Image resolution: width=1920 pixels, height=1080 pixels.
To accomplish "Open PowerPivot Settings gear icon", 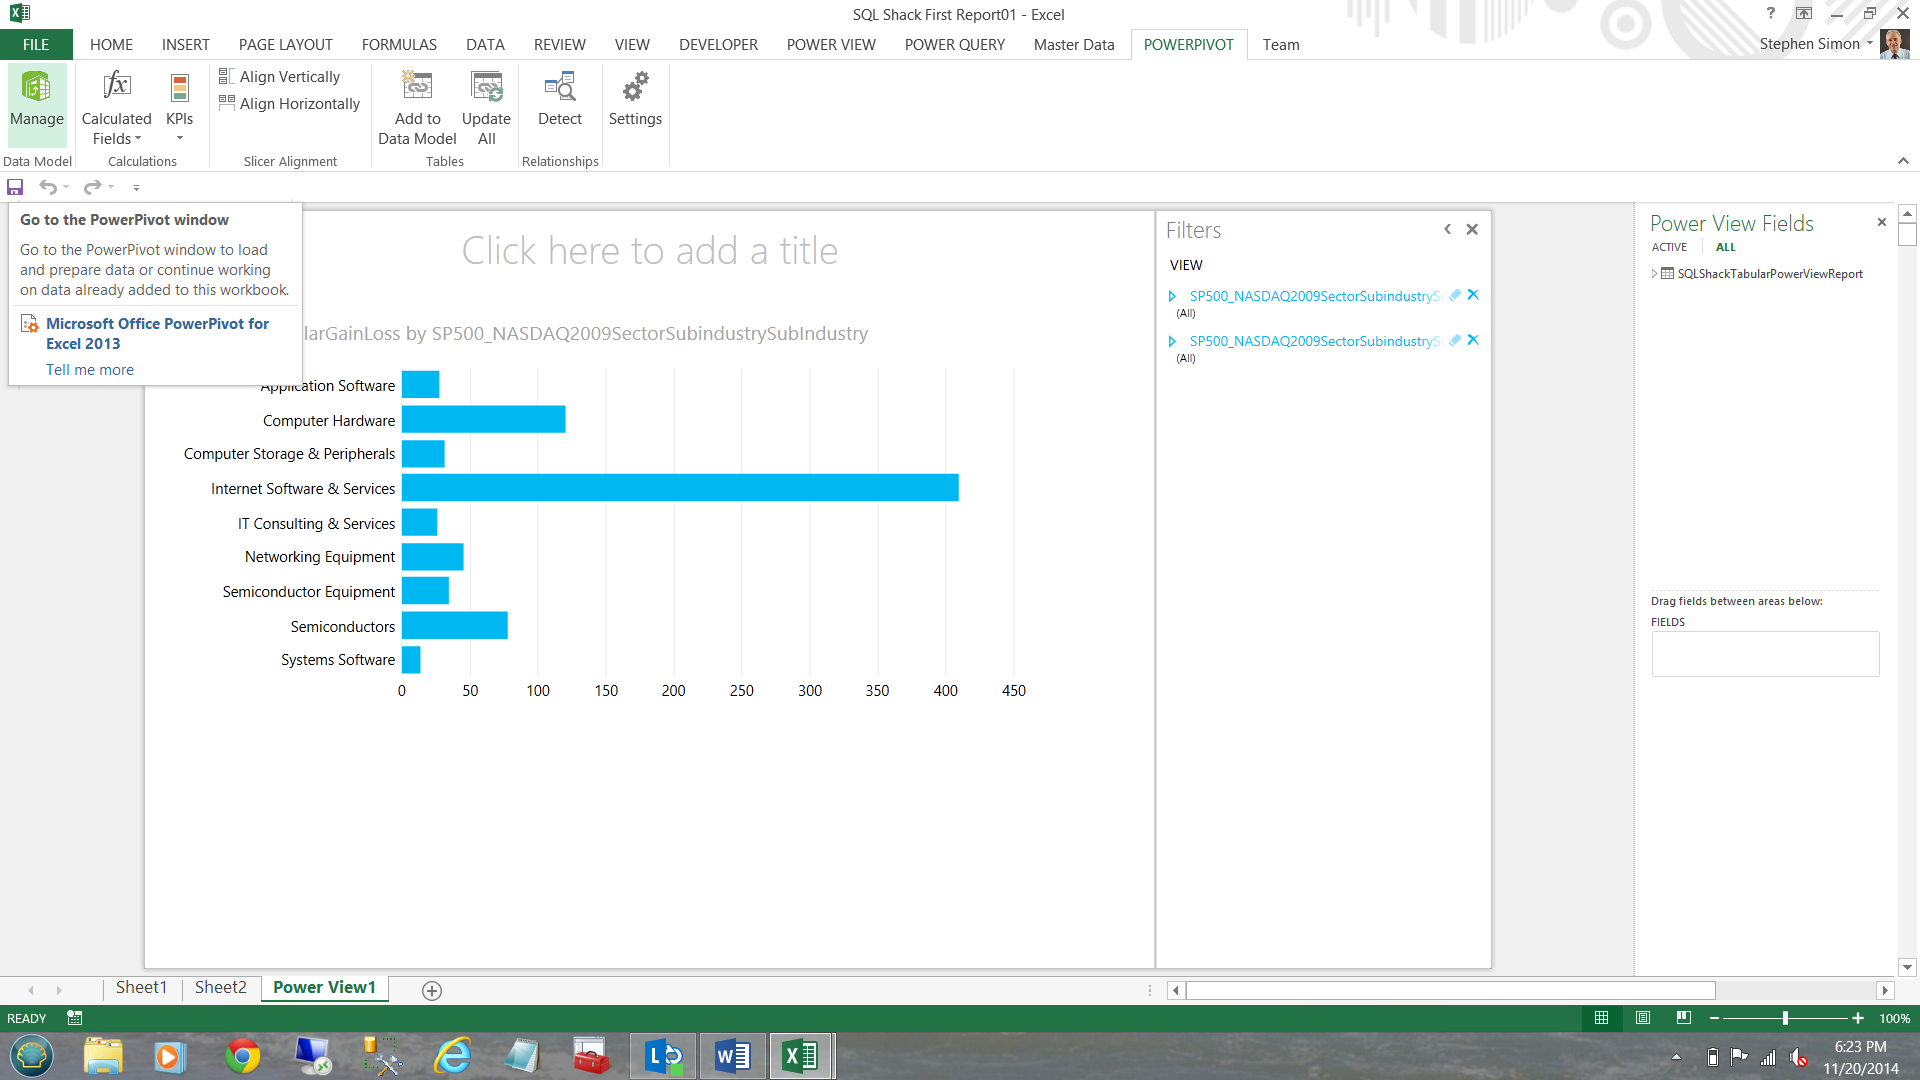I will pos(635,88).
